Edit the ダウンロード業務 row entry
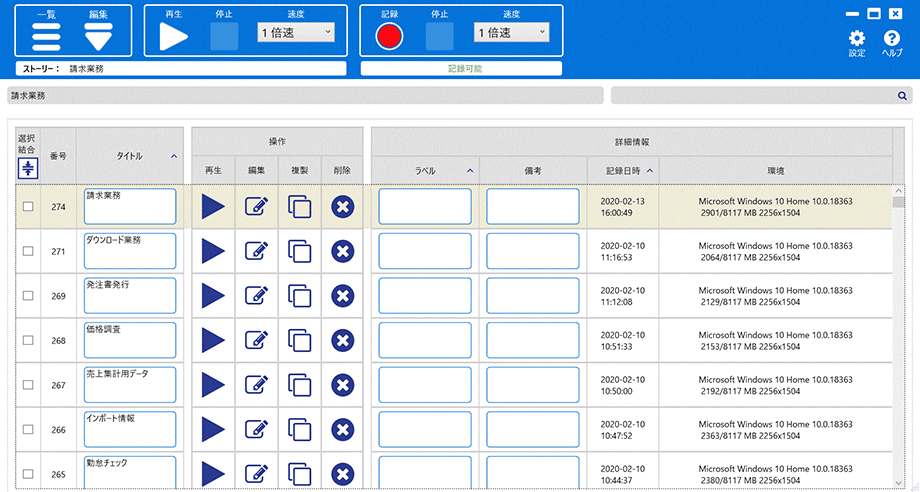This screenshot has height=492, width=920. 256,251
